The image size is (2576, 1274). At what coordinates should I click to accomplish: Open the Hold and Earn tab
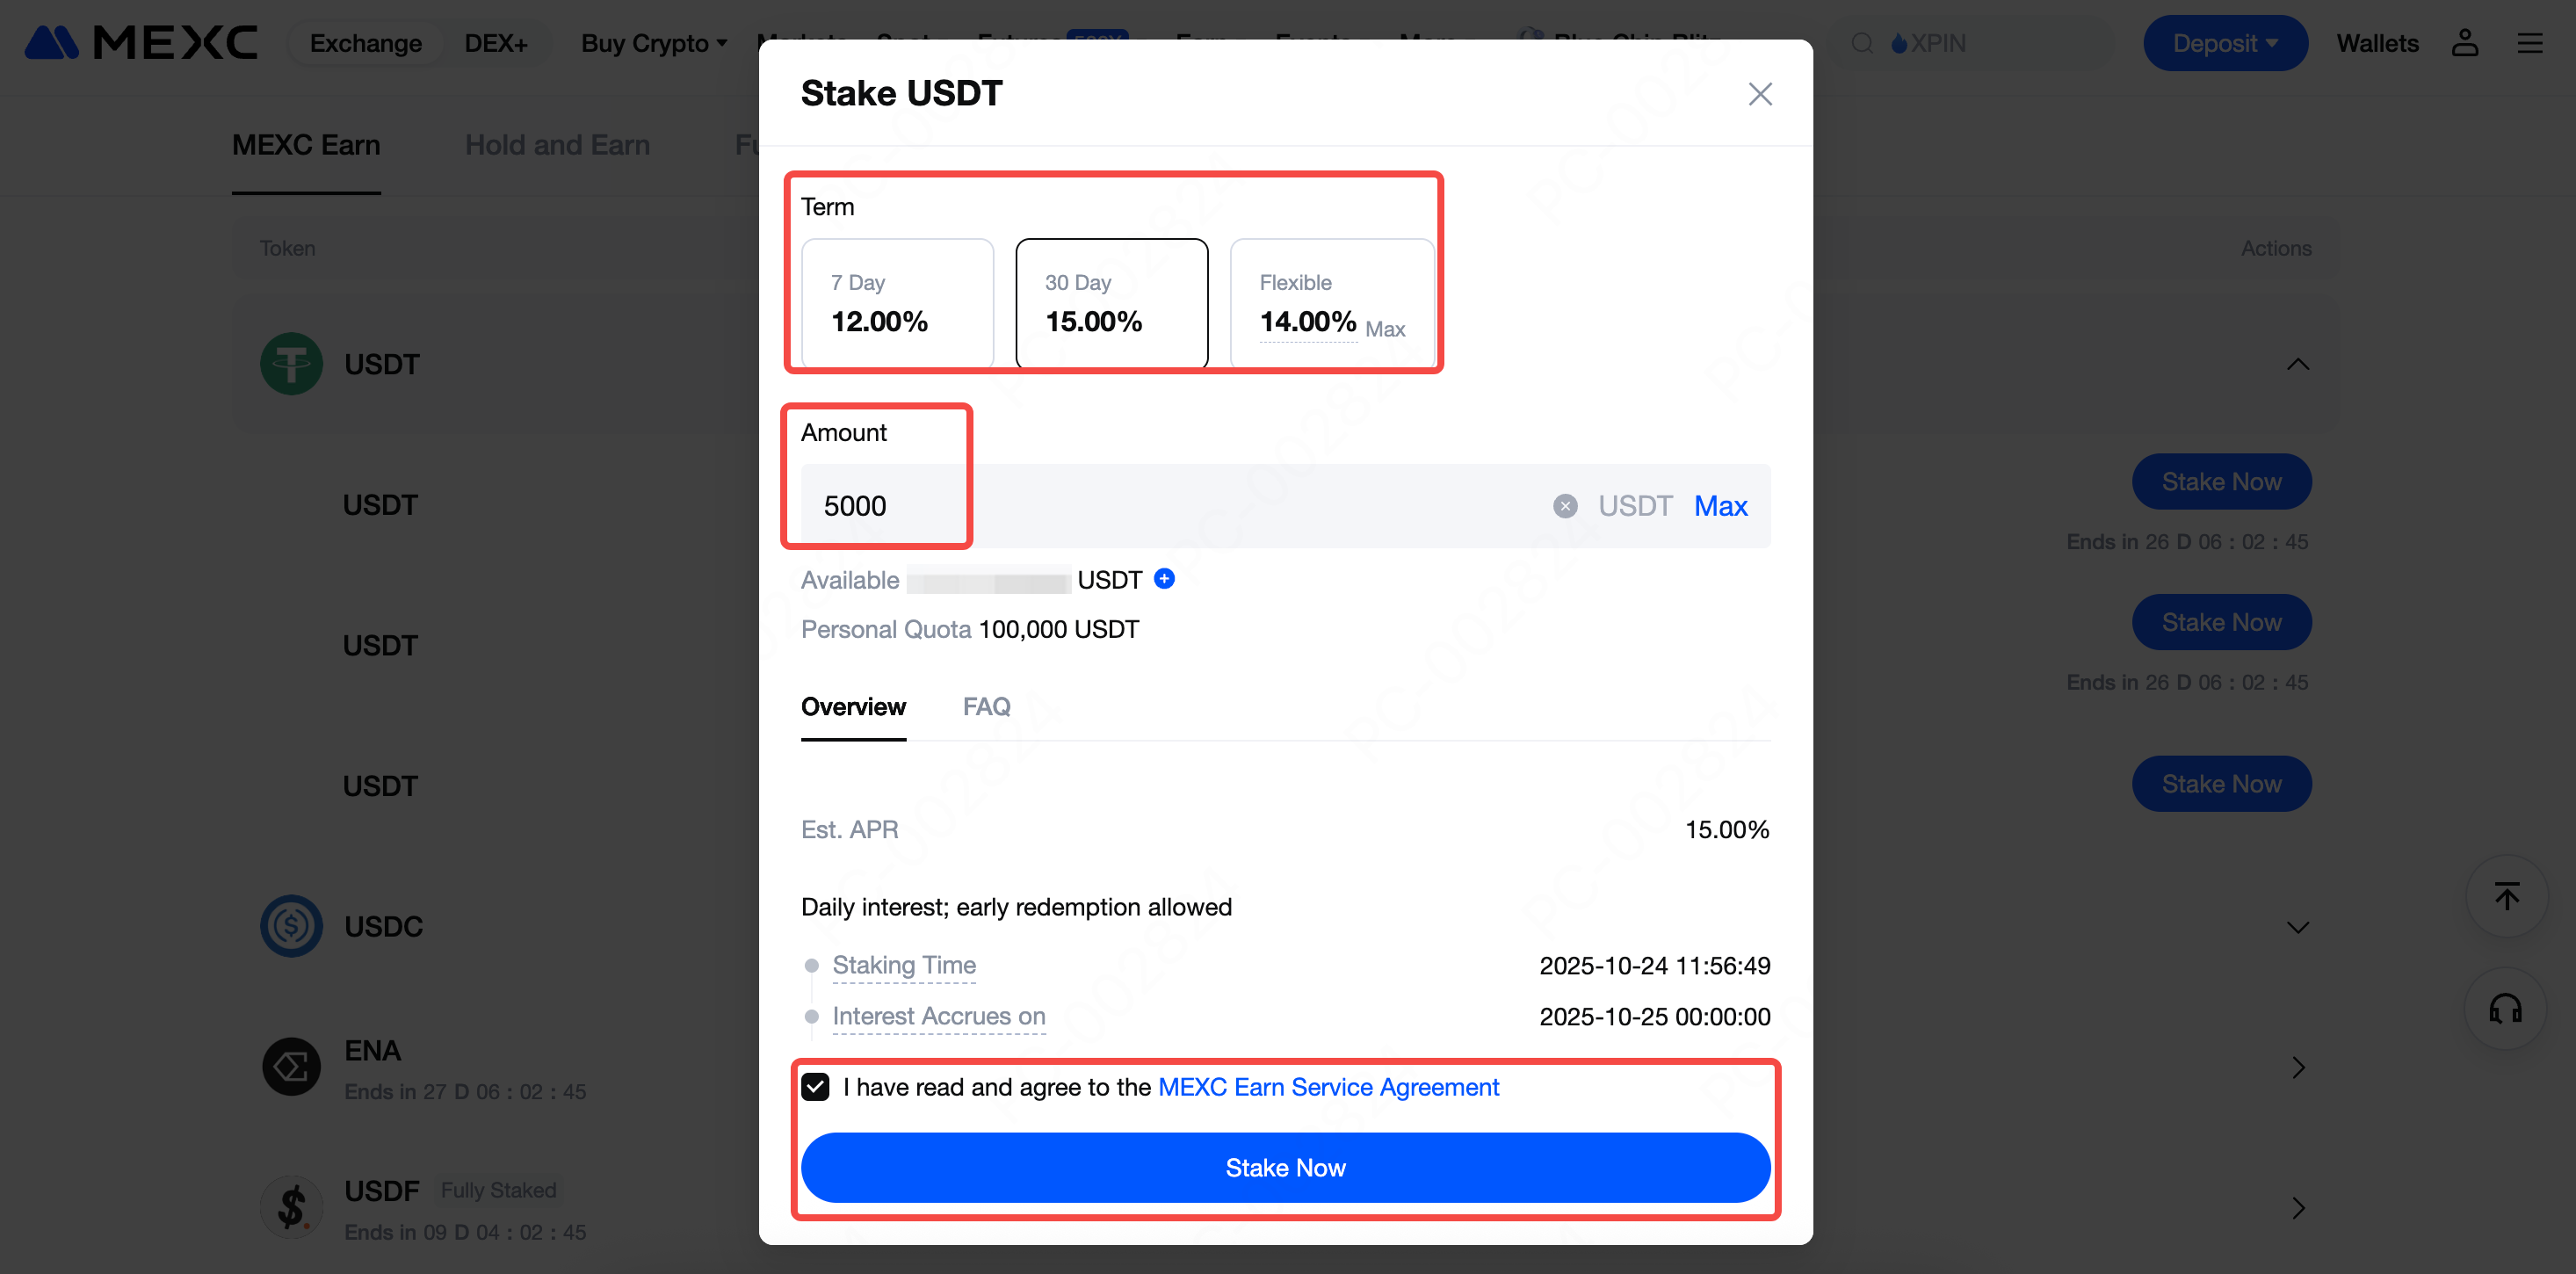point(557,146)
